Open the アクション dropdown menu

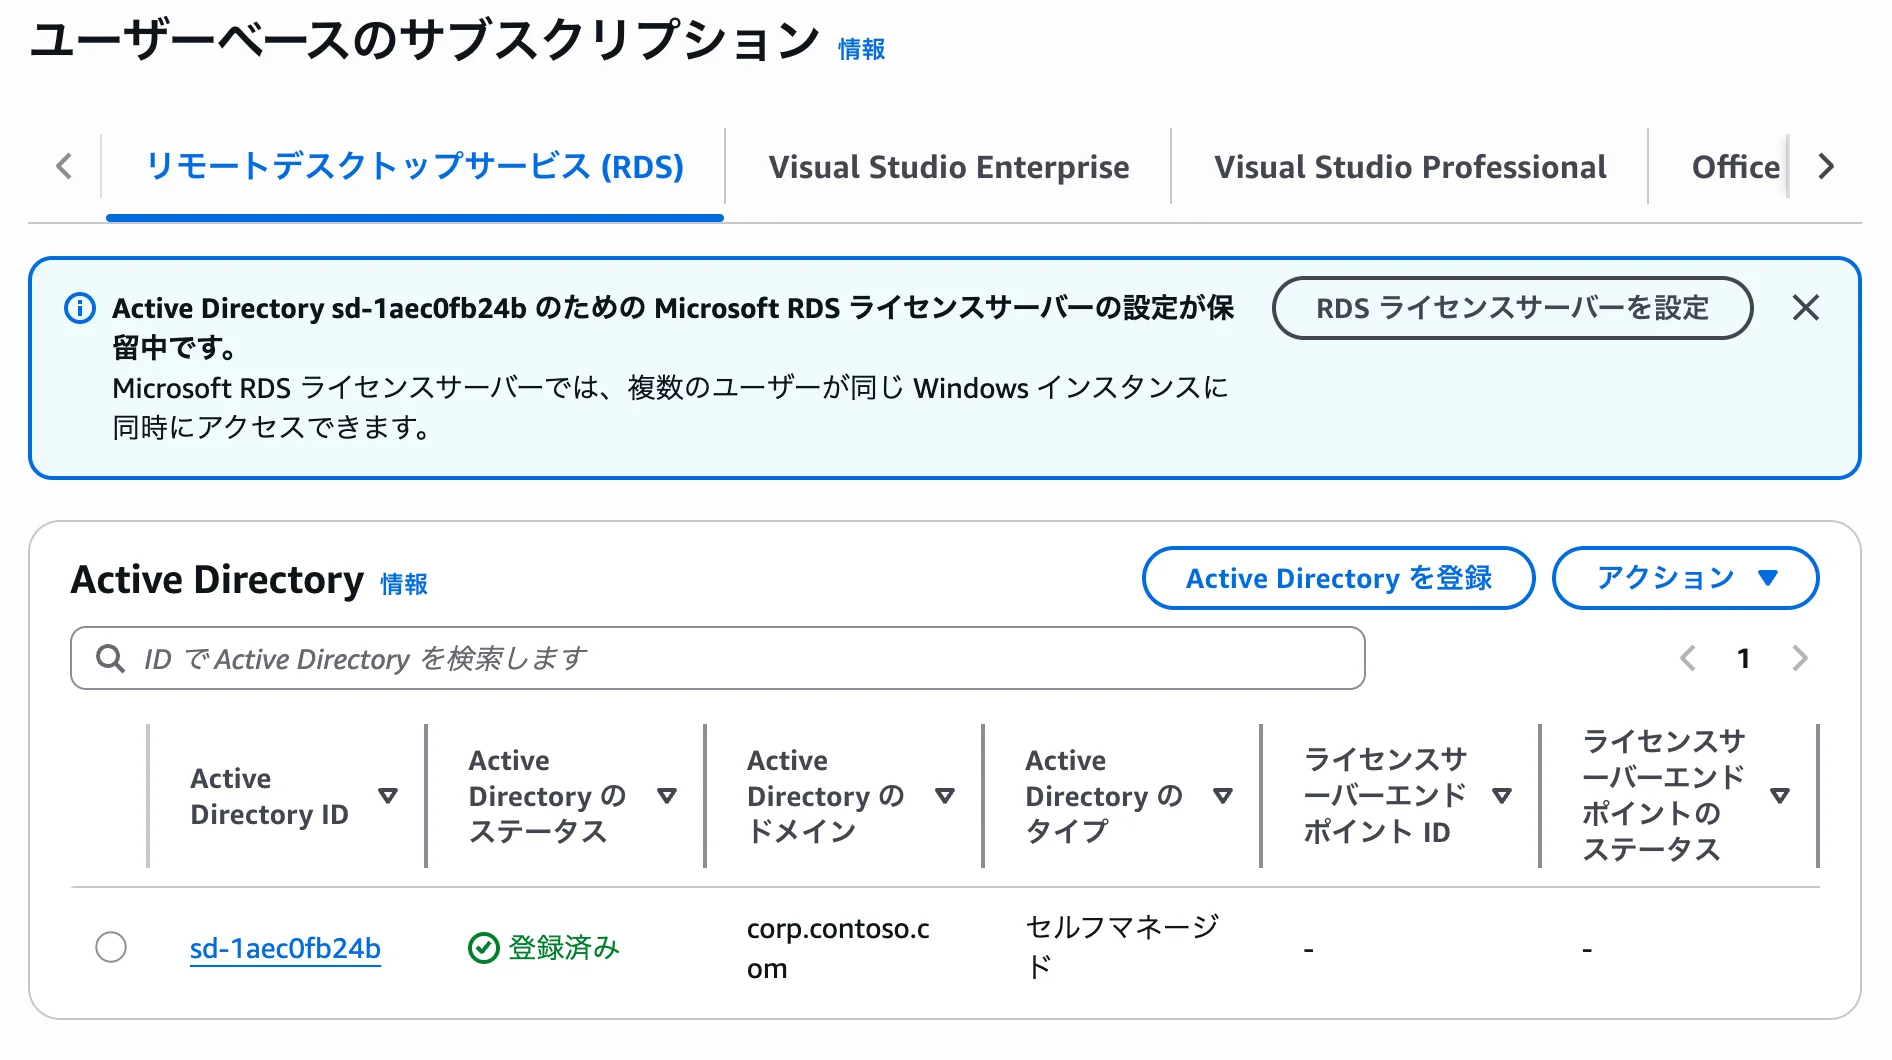1684,577
